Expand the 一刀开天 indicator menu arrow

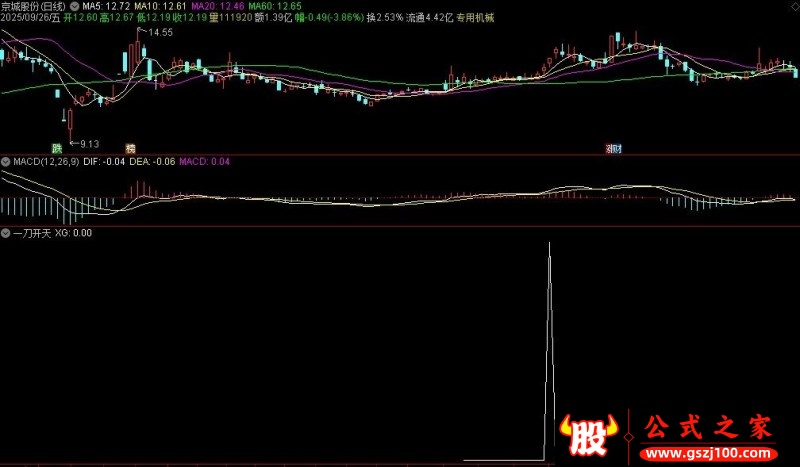5,233
